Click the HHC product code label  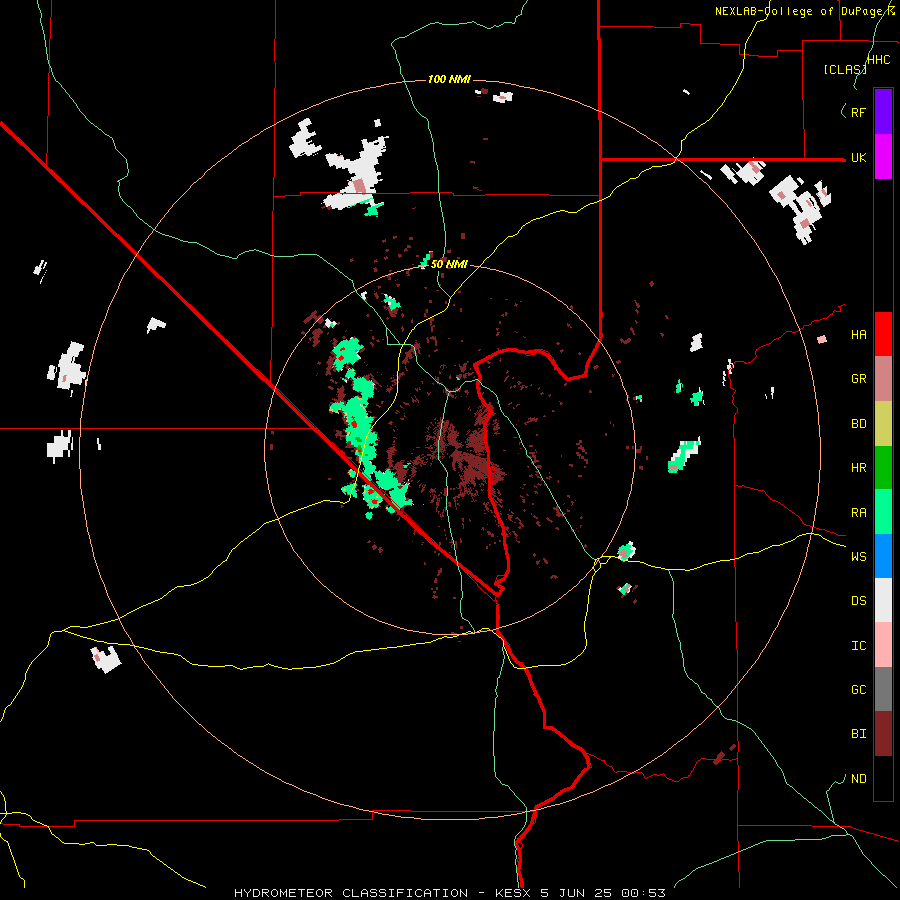click(878, 60)
